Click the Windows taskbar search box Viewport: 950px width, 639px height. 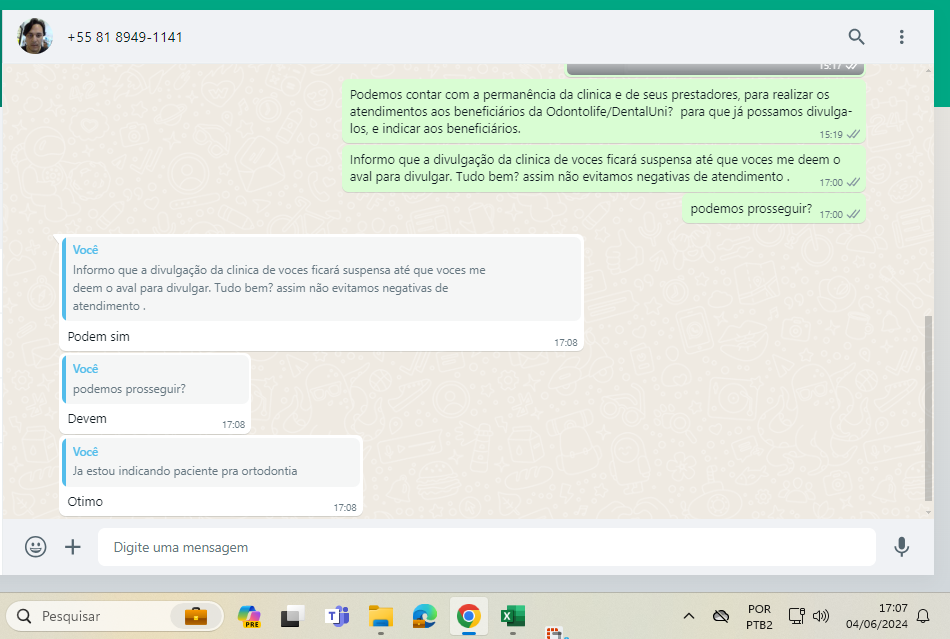click(115, 616)
